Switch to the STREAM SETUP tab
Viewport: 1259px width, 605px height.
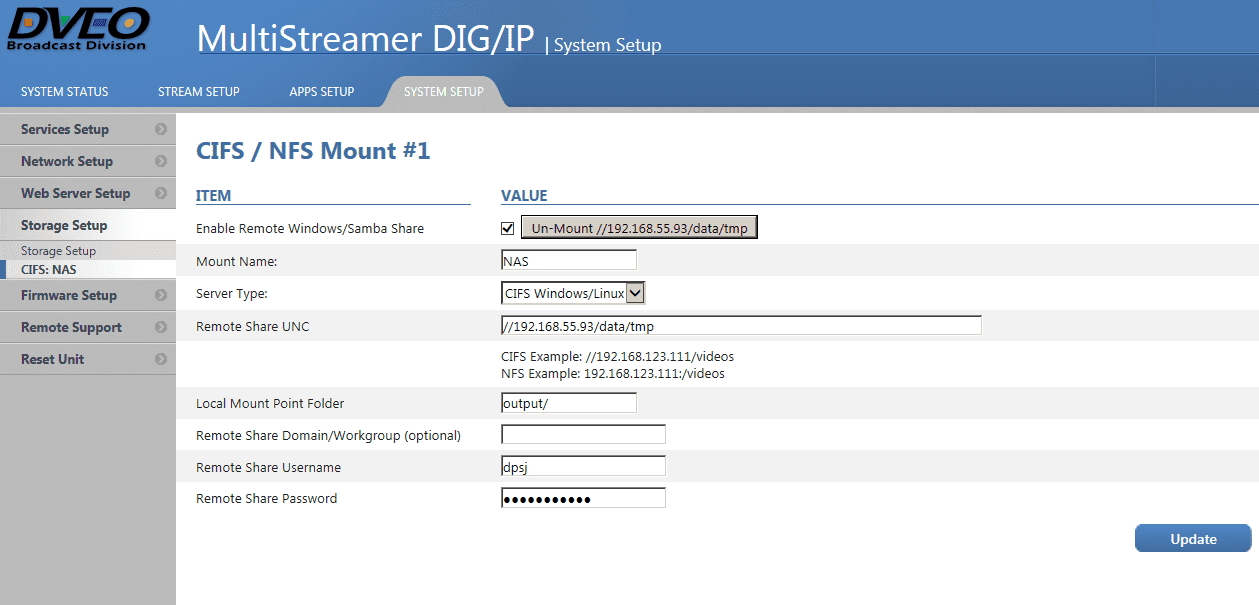pyautogui.click(x=199, y=92)
